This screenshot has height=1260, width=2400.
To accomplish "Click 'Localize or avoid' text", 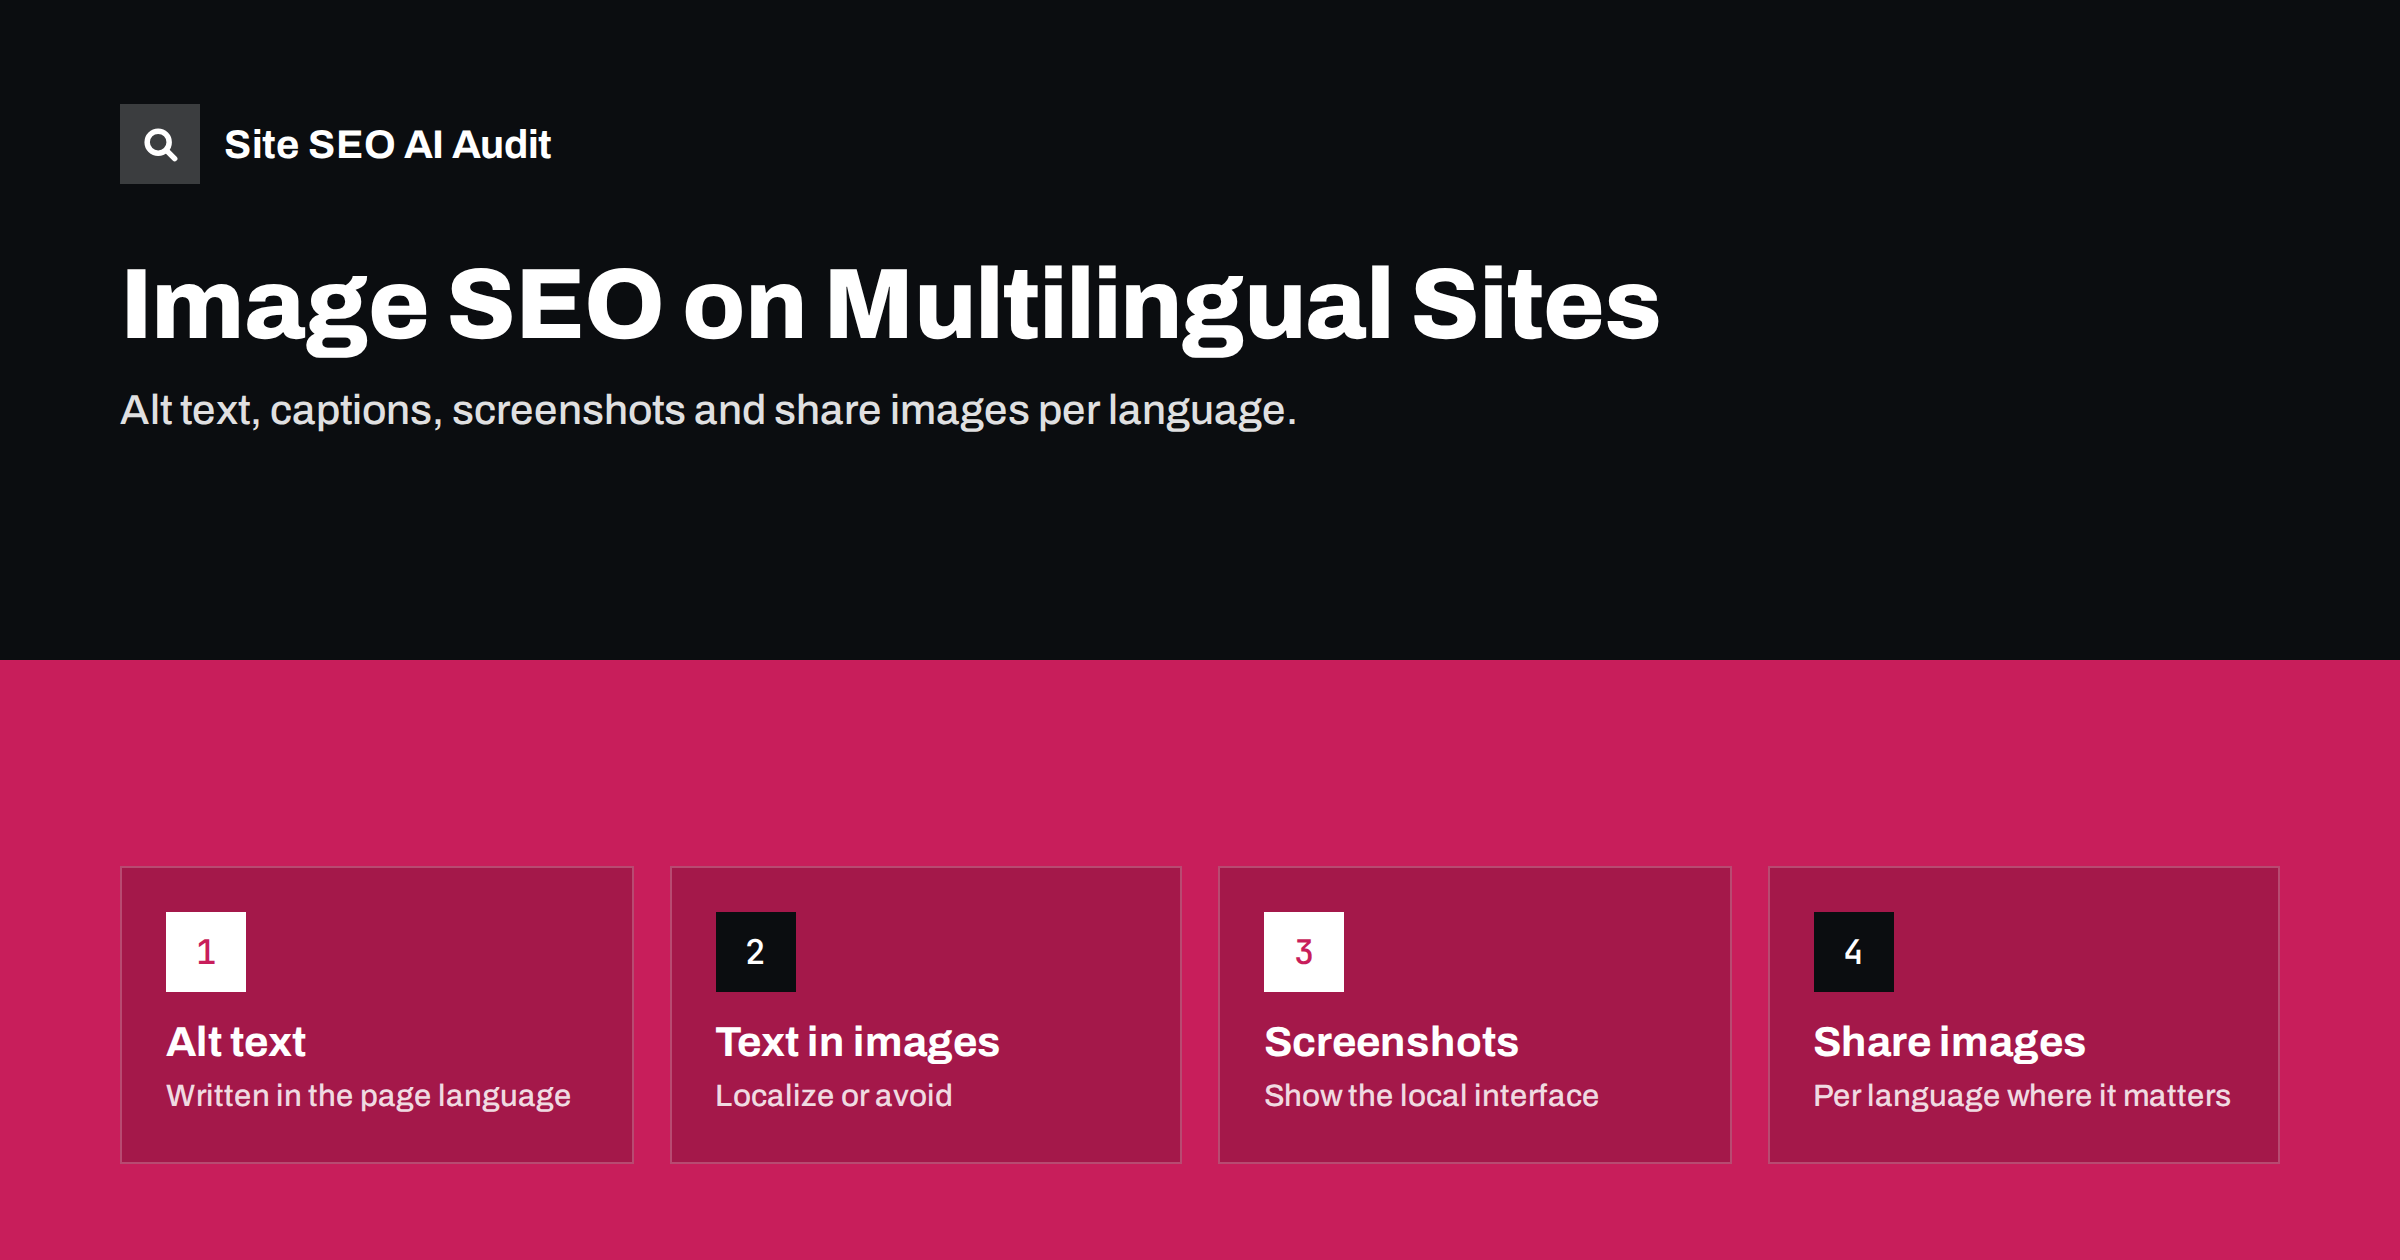I will coord(833,1096).
